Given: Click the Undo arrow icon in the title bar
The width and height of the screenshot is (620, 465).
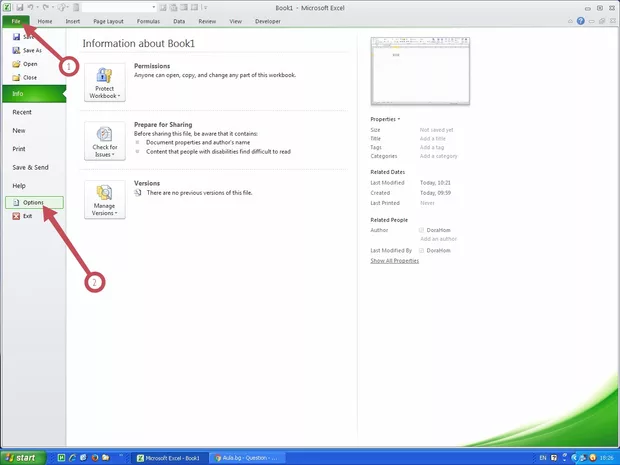Looking at the screenshot, I should (30, 7).
